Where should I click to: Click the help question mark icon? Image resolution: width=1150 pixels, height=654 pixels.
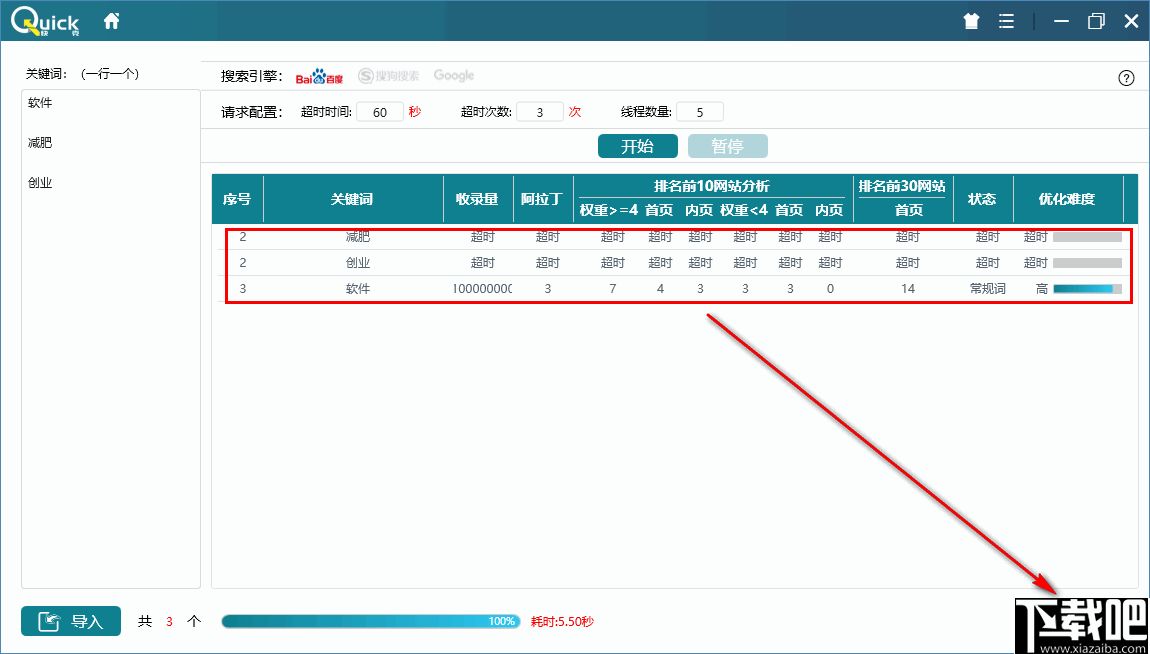pos(1125,77)
